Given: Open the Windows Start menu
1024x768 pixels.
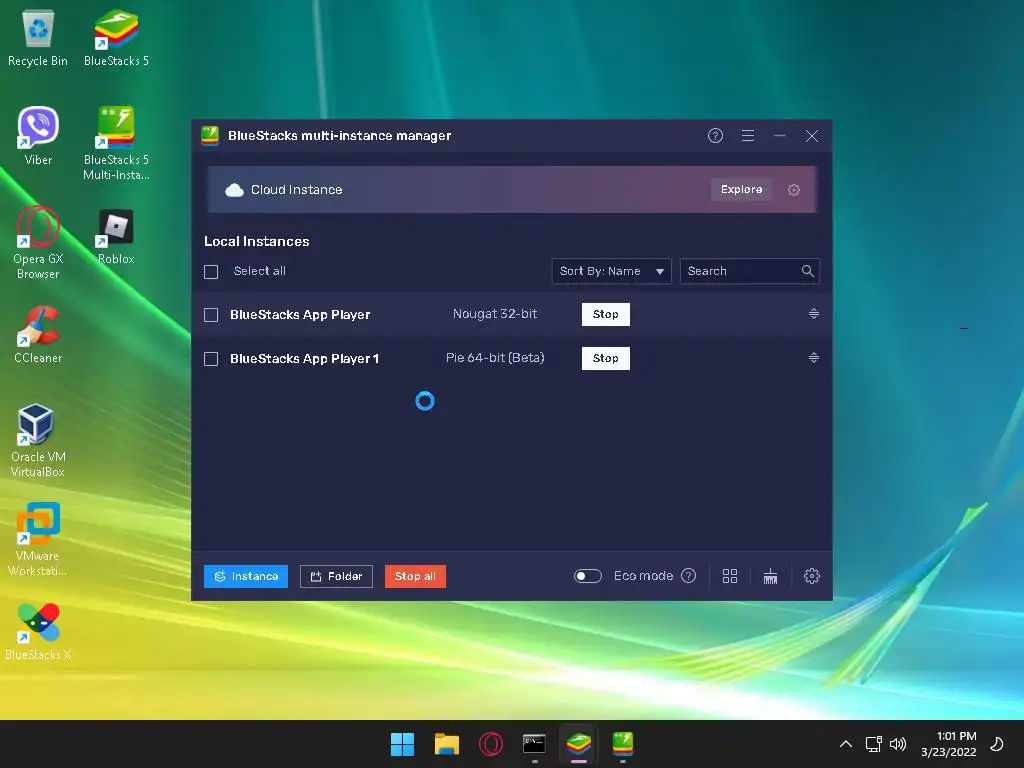Looking at the screenshot, I should [x=402, y=744].
